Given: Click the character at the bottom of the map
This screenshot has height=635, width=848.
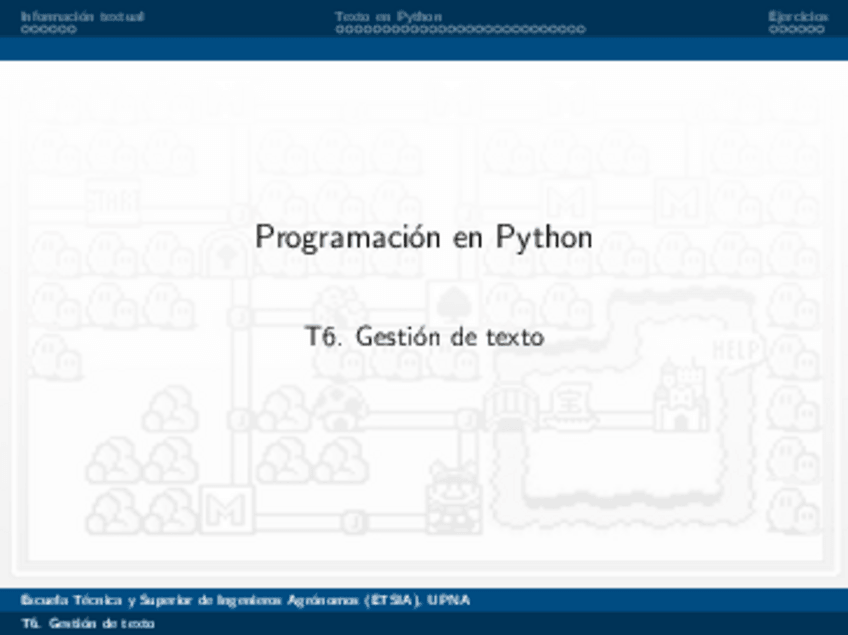Looking at the screenshot, I should coord(453,497).
